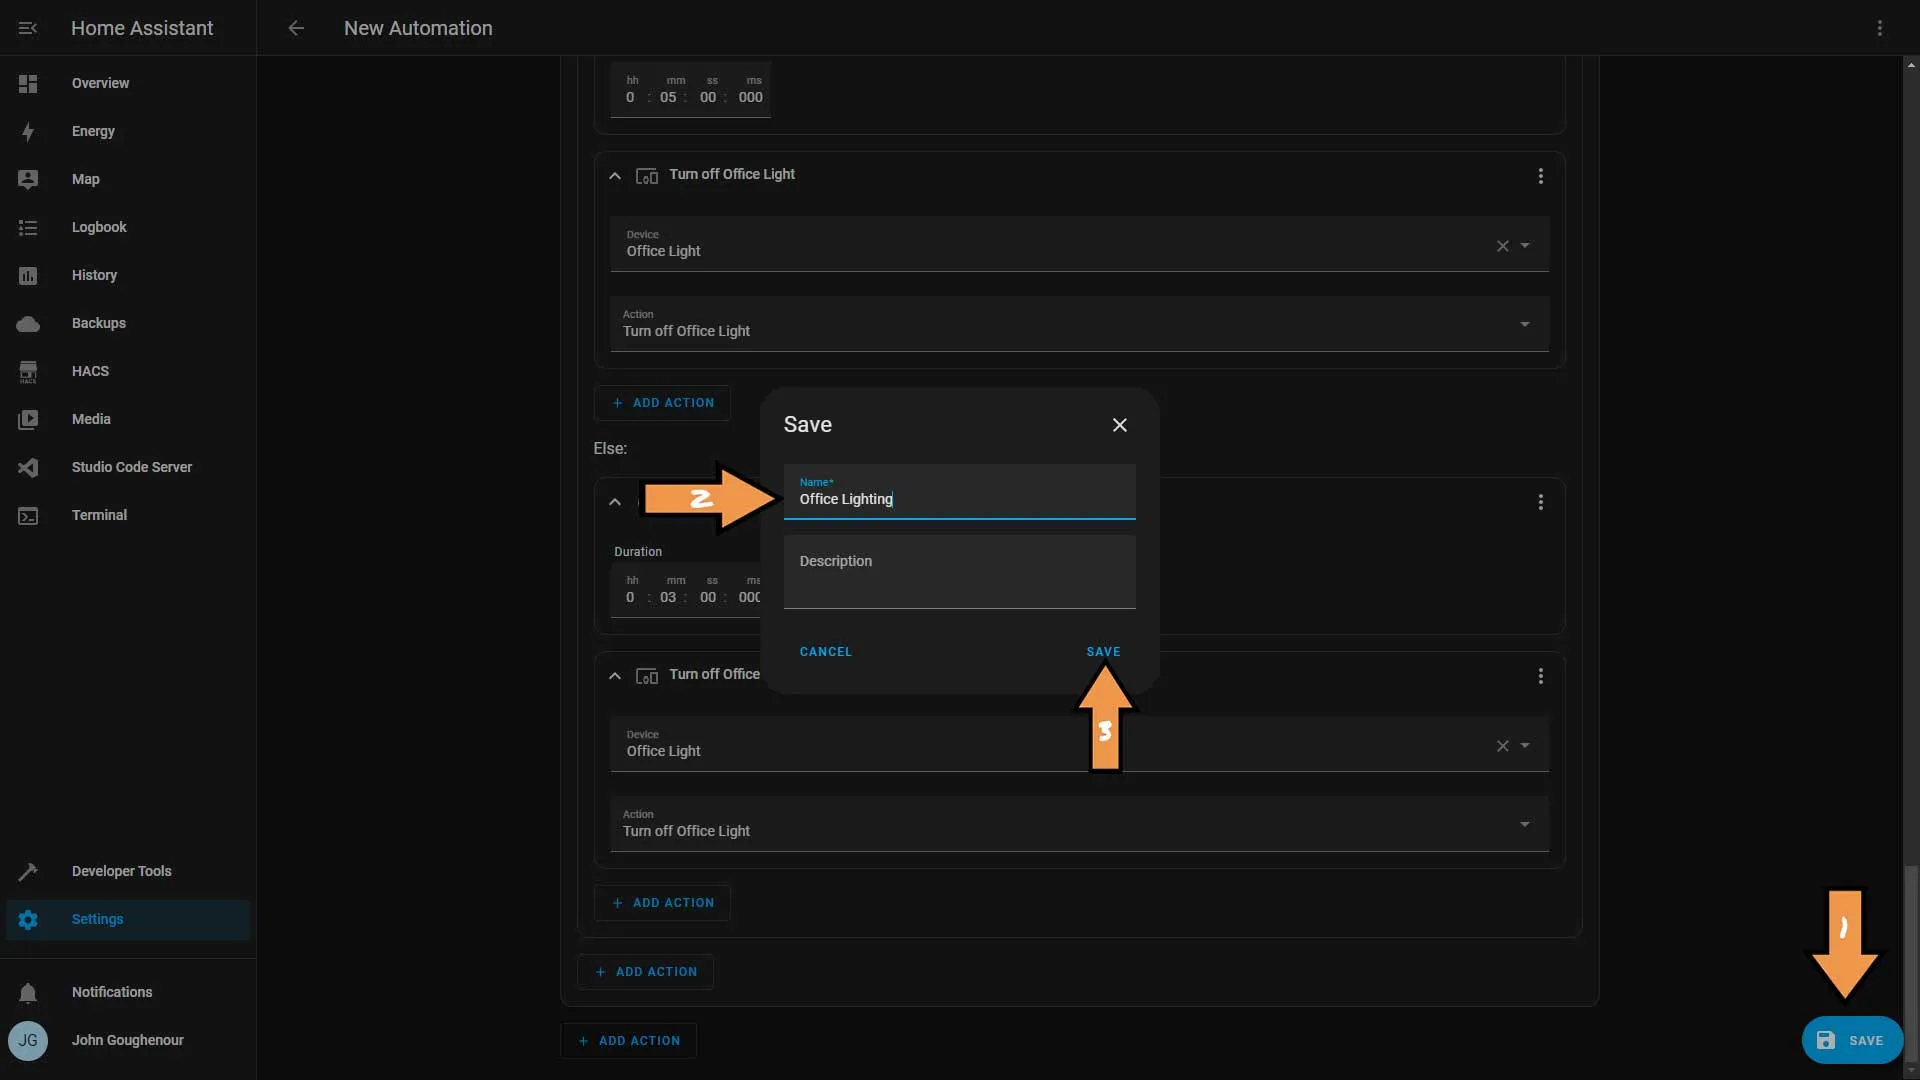Click the HACS store icon

coord(28,371)
